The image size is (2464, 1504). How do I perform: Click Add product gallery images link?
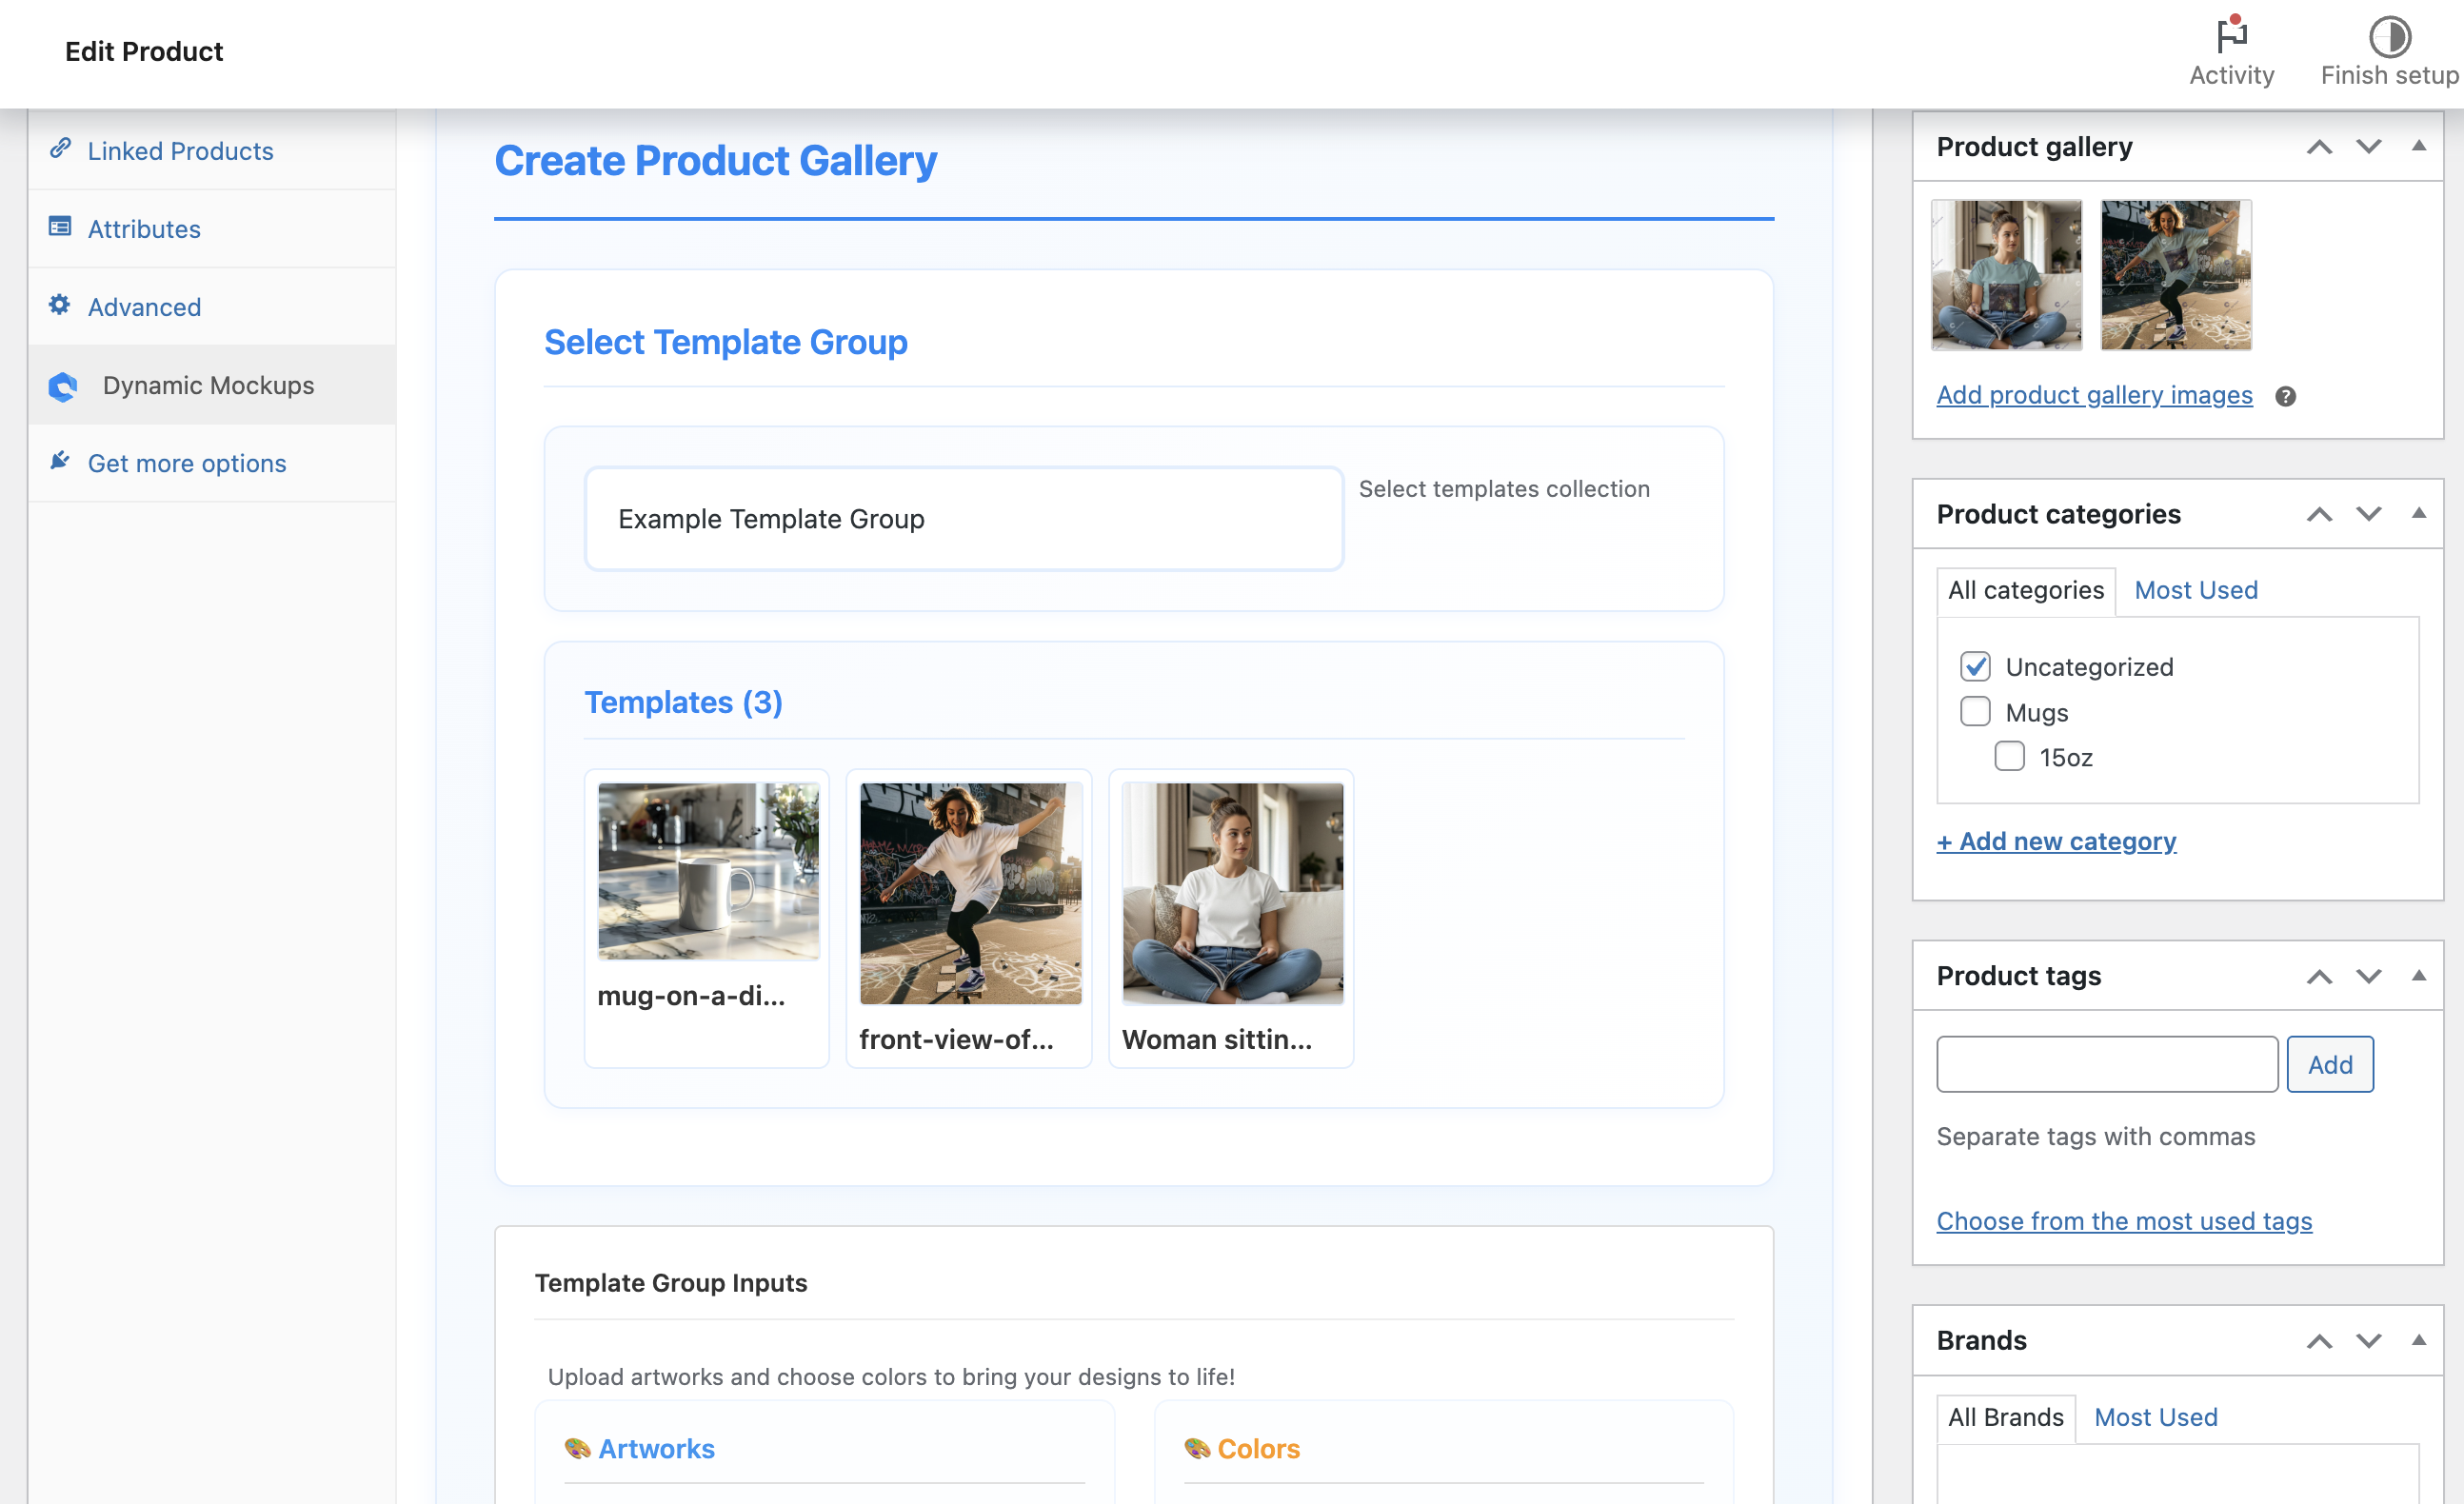coord(2094,396)
